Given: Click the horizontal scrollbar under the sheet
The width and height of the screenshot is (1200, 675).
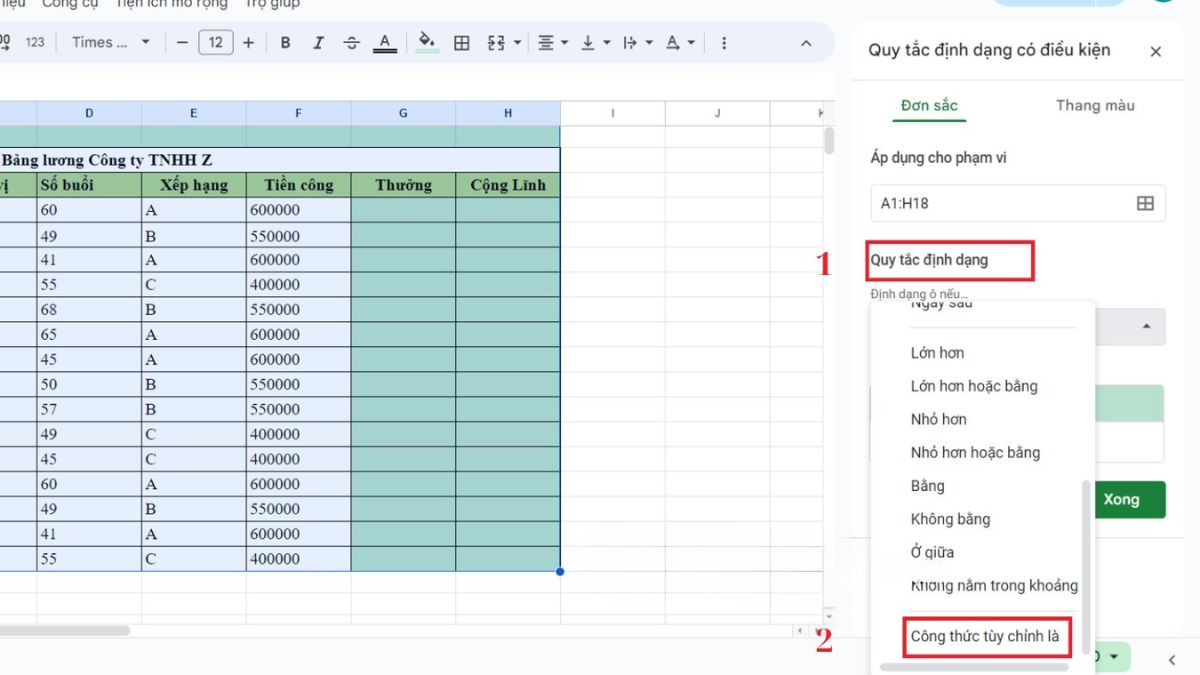Looking at the screenshot, I should 65,631.
